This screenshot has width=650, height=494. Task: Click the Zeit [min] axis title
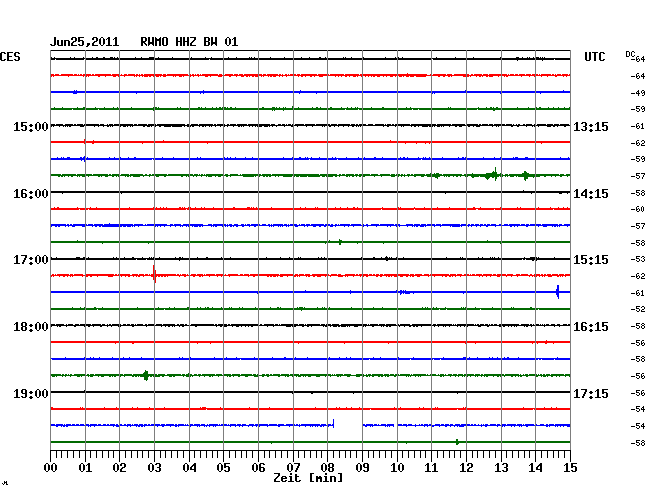pos(308,478)
